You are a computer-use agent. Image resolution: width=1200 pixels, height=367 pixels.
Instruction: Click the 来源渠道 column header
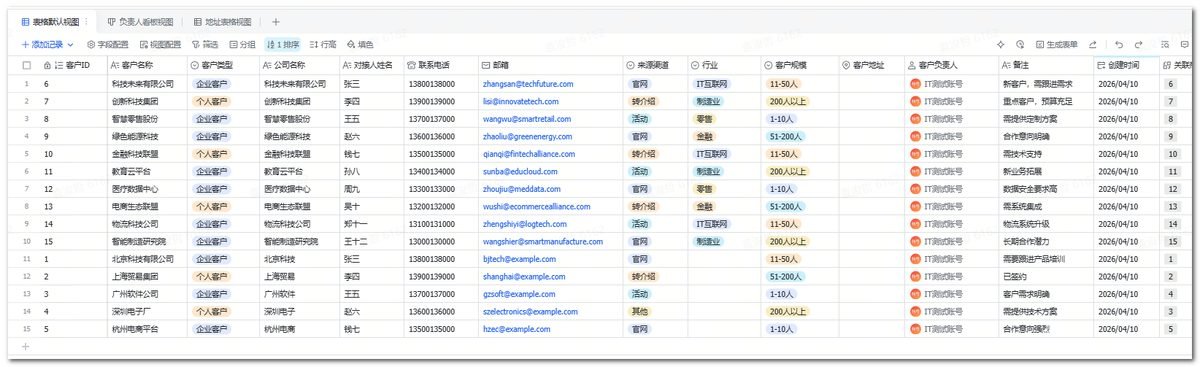pos(654,65)
